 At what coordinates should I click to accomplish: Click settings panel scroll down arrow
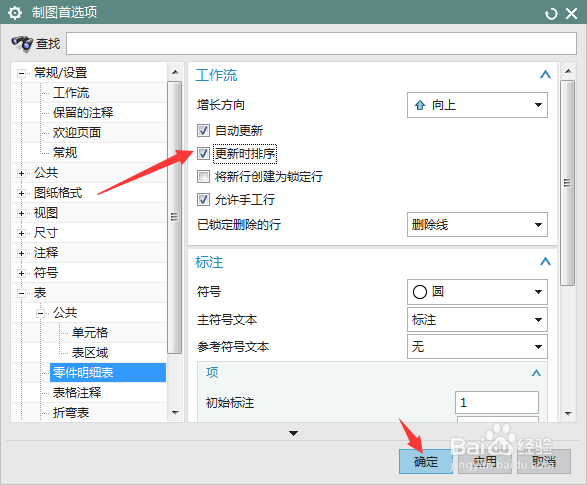(x=568, y=414)
